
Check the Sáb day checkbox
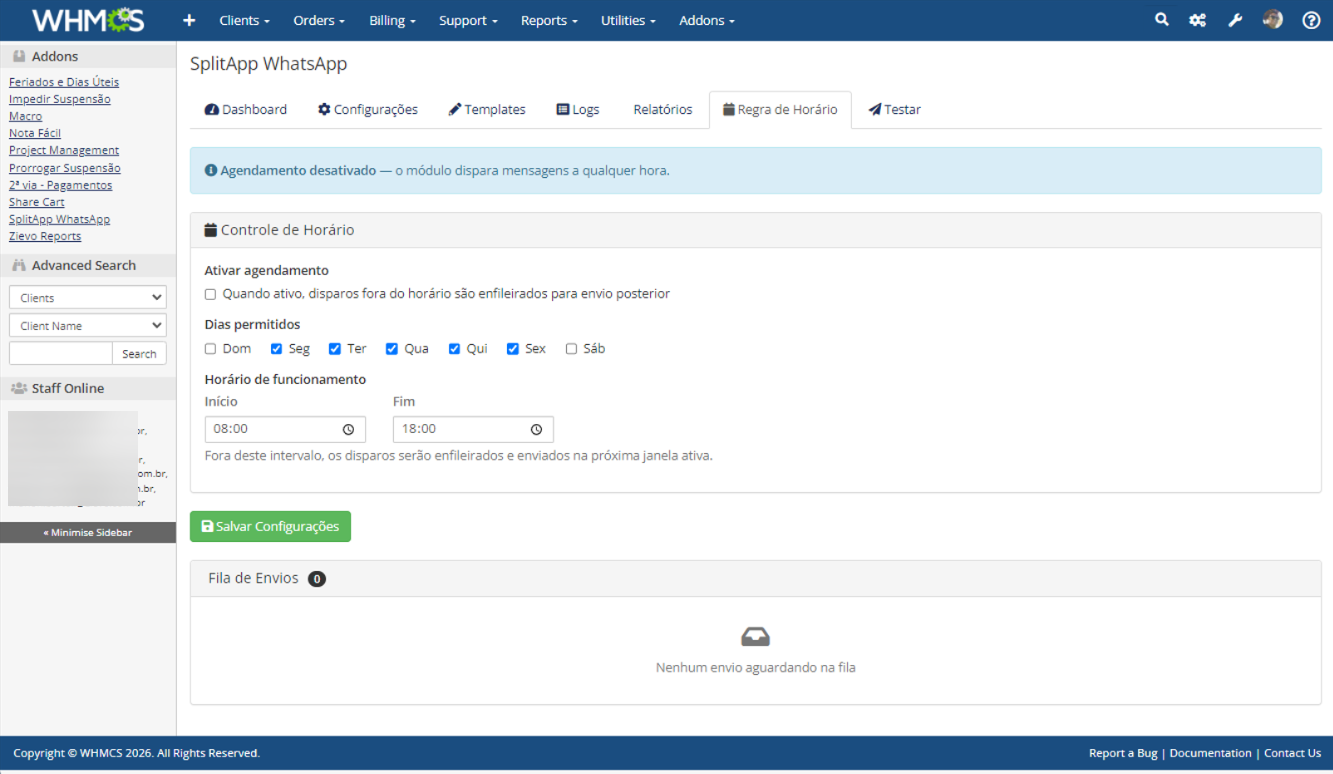click(x=571, y=349)
